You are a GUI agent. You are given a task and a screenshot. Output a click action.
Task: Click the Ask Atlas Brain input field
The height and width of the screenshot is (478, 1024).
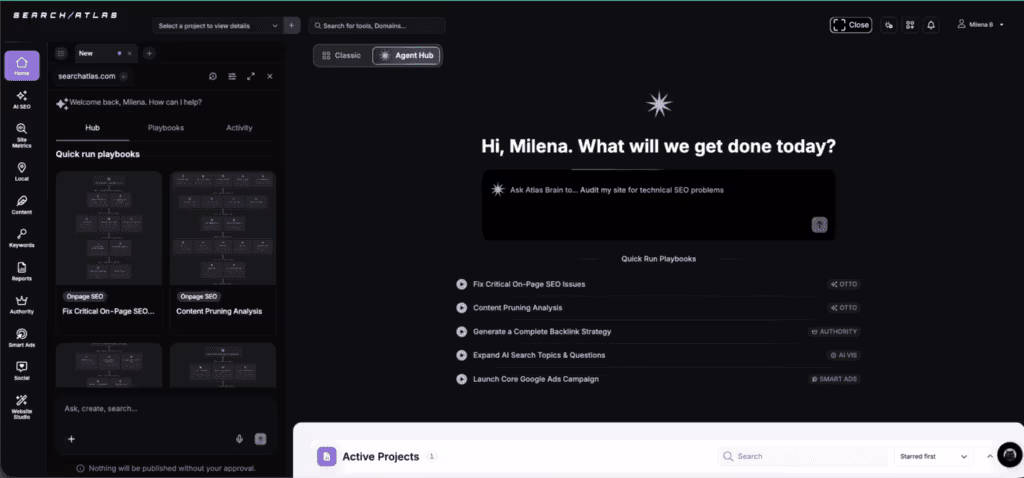point(658,204)
